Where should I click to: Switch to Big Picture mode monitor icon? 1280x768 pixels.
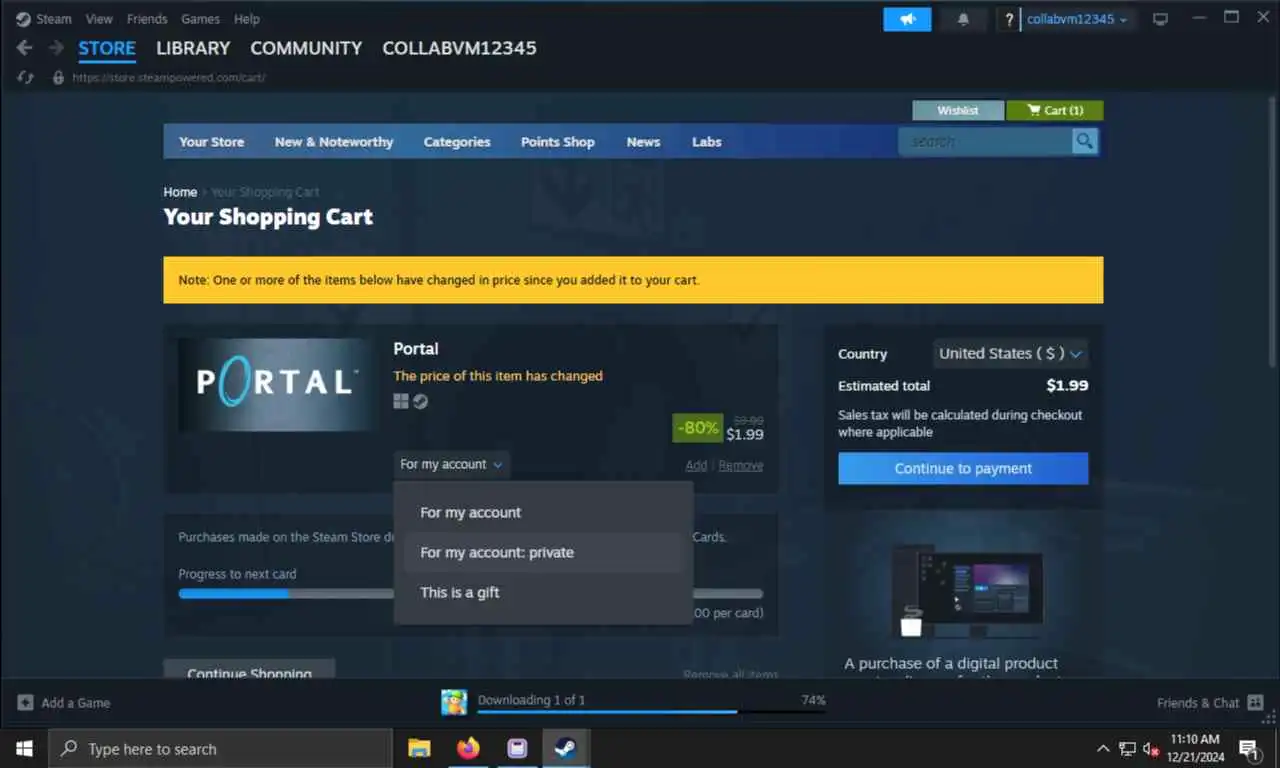pos(1160,19)
